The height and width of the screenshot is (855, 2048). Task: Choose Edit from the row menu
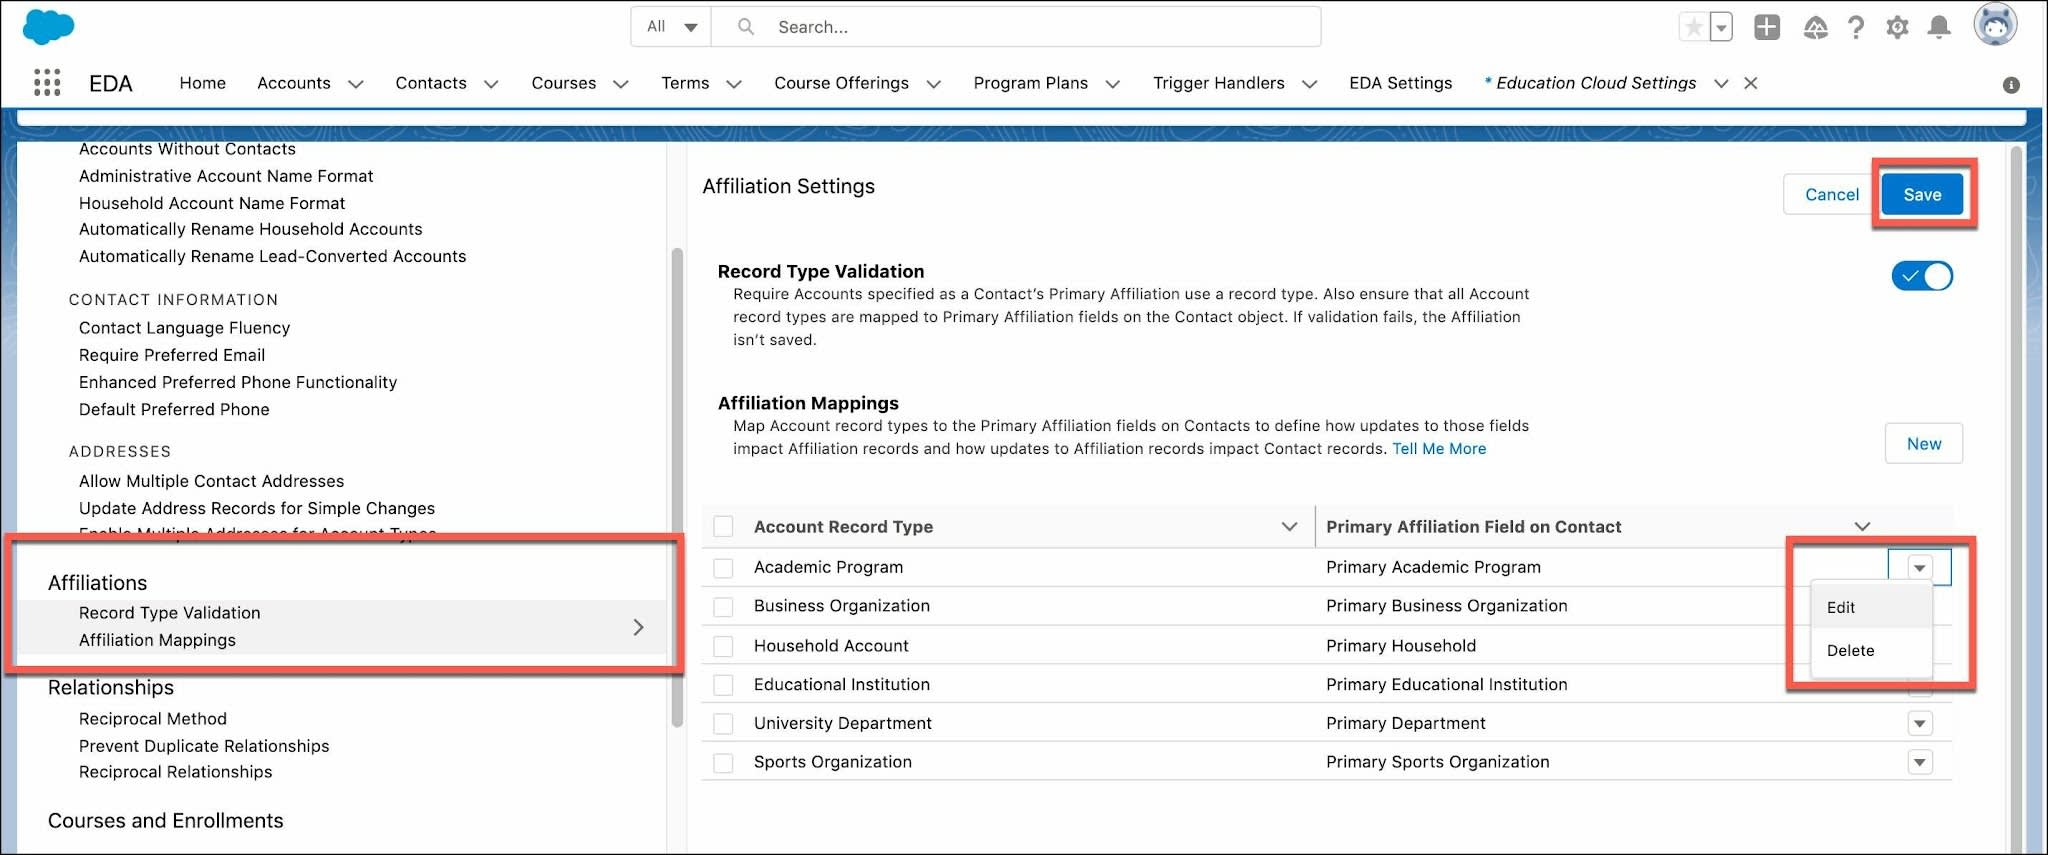pos(1871,608)
